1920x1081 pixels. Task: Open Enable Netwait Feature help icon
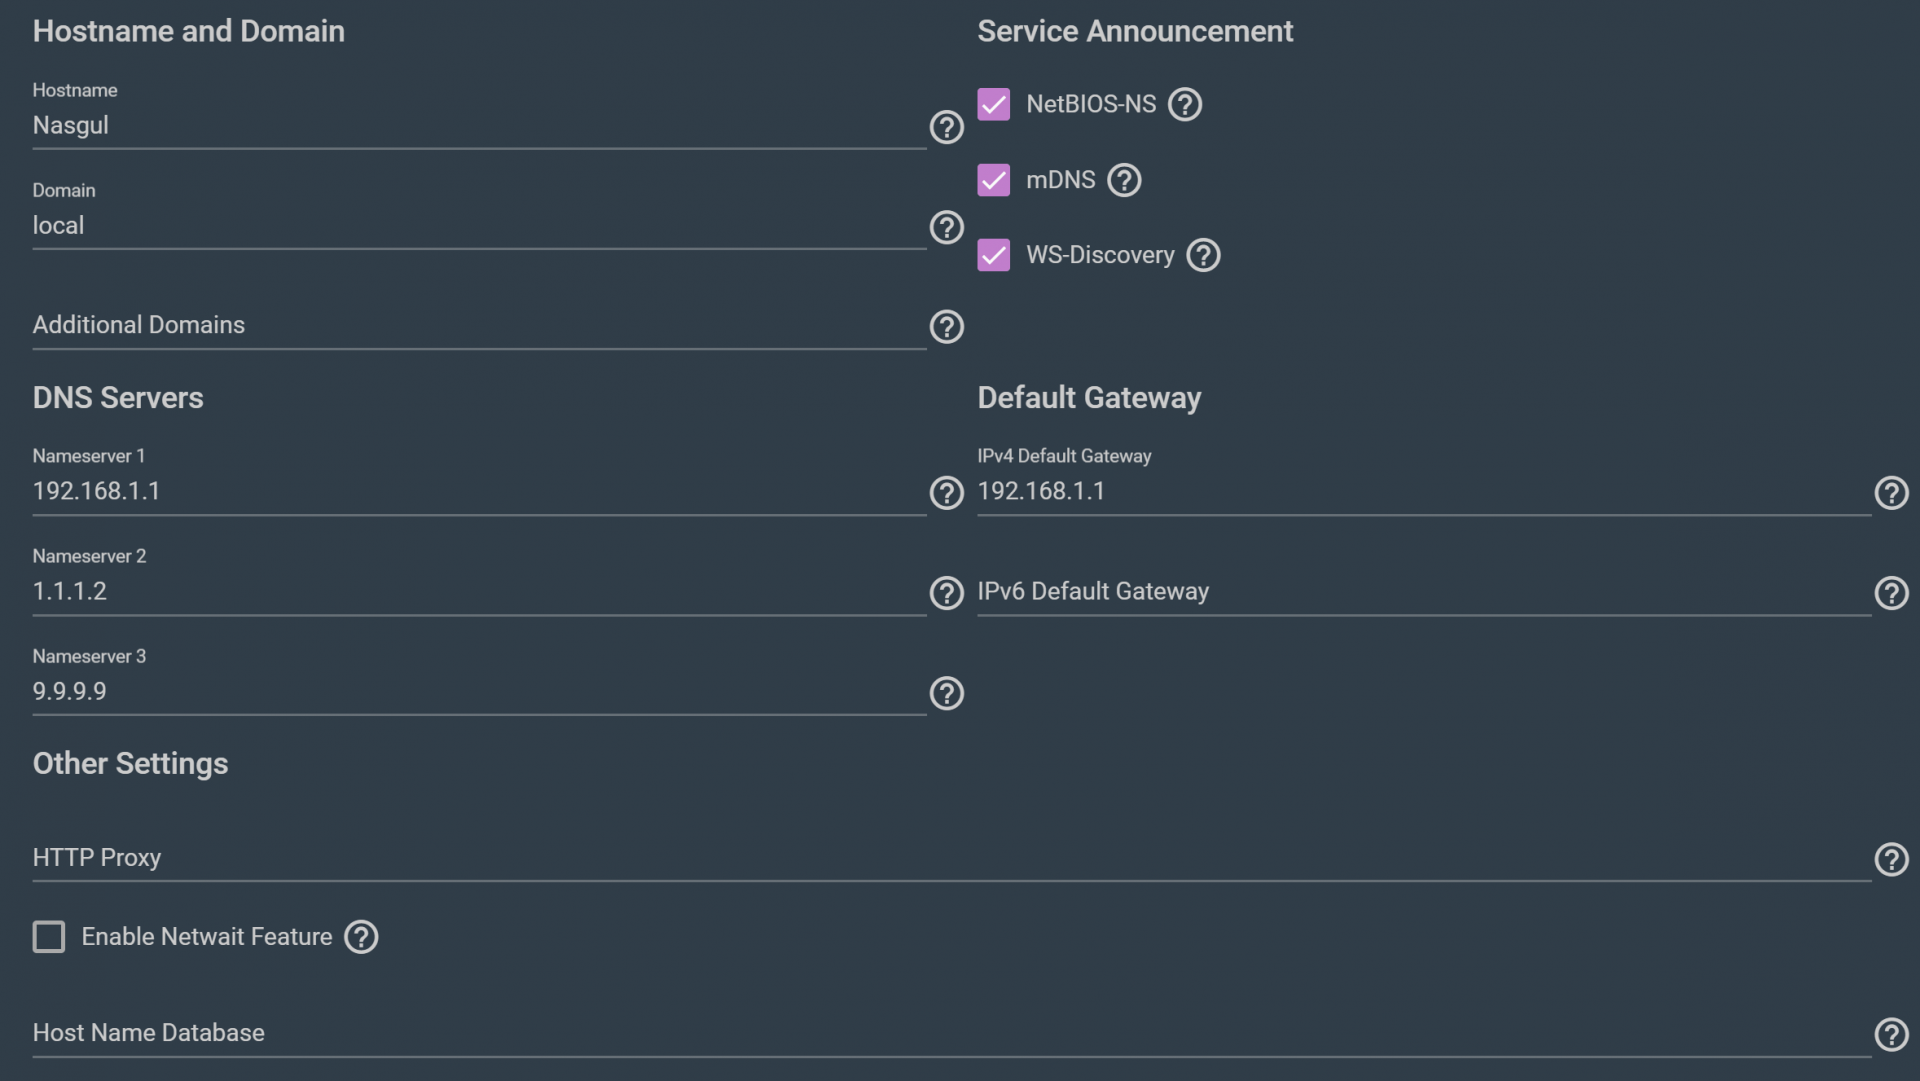click(361, 937)
